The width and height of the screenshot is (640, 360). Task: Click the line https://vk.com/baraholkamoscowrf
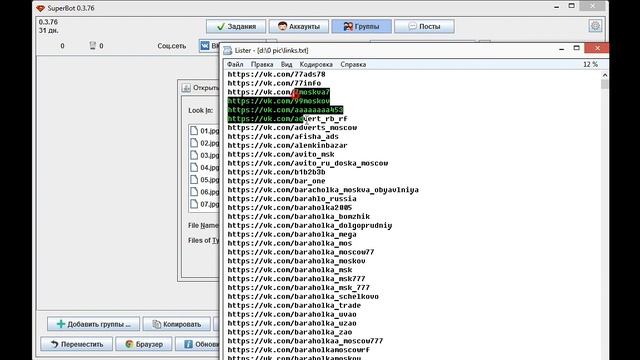(298, 350)
